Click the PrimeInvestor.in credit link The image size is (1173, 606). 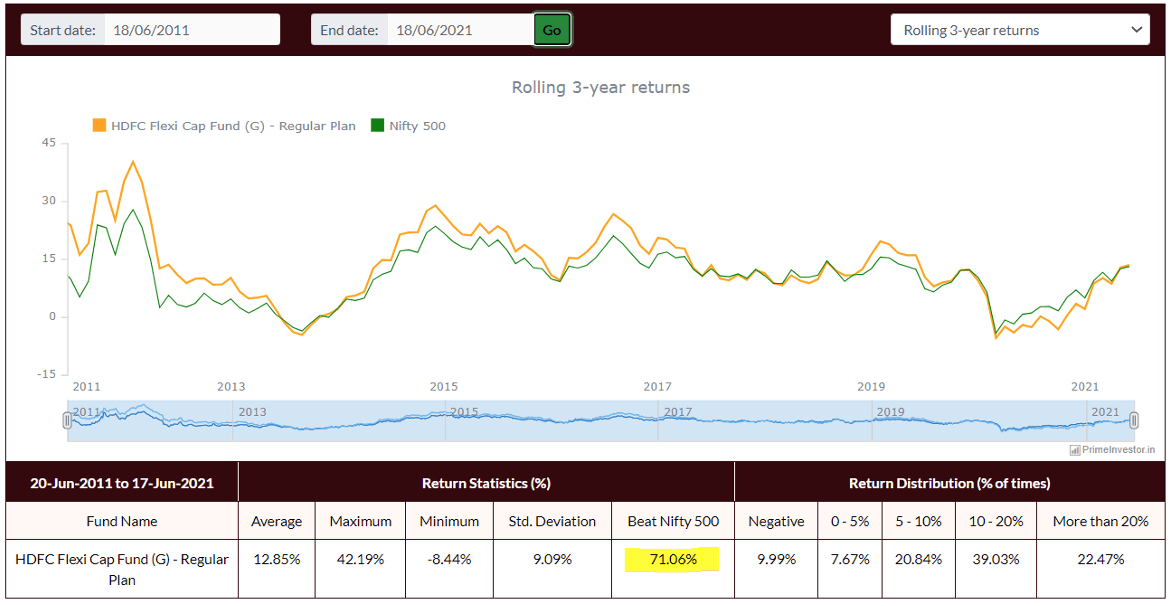pyautogui.click(x=1118, y=450)
